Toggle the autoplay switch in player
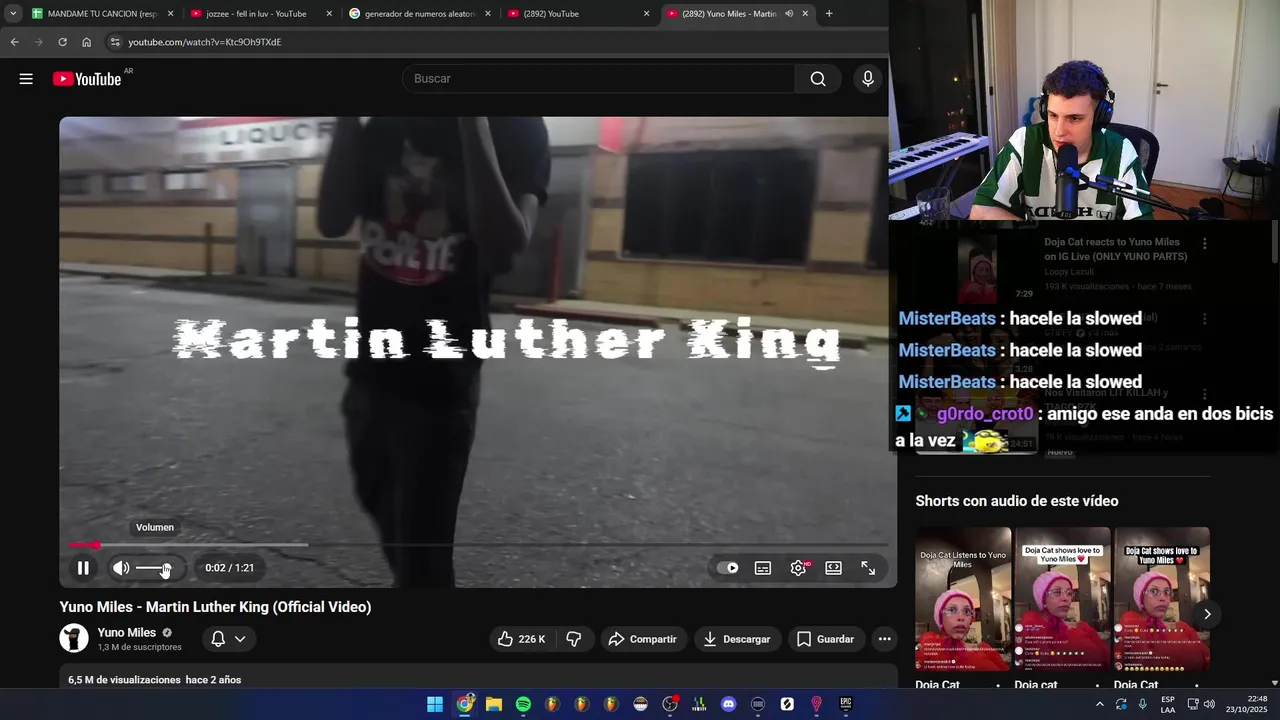Image resolution: width=1280 pixels, height=720 pixels. click(728, 568)
